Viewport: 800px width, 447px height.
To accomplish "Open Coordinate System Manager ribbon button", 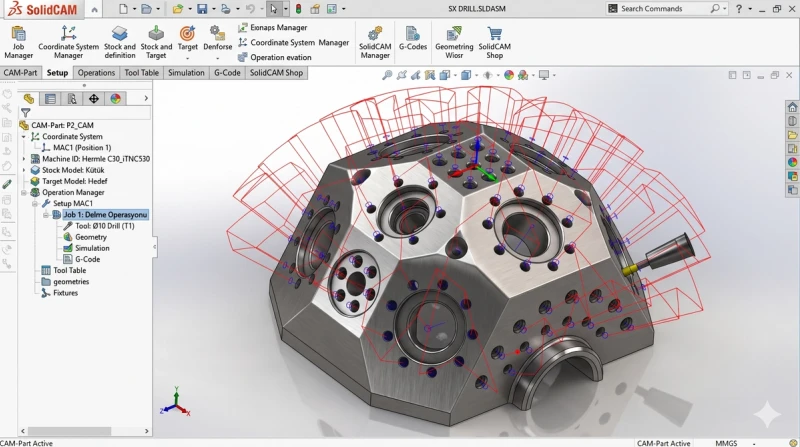I will 68,42.
